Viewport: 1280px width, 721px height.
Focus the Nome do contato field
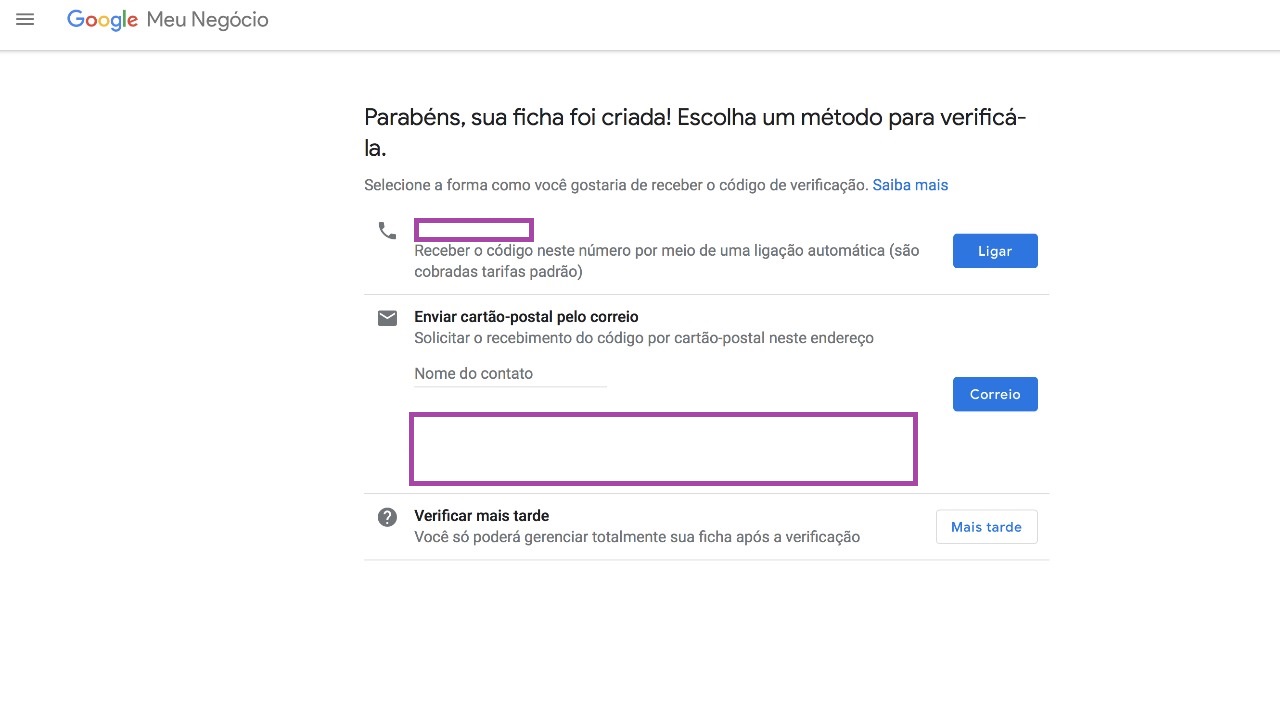pos(510,374)
